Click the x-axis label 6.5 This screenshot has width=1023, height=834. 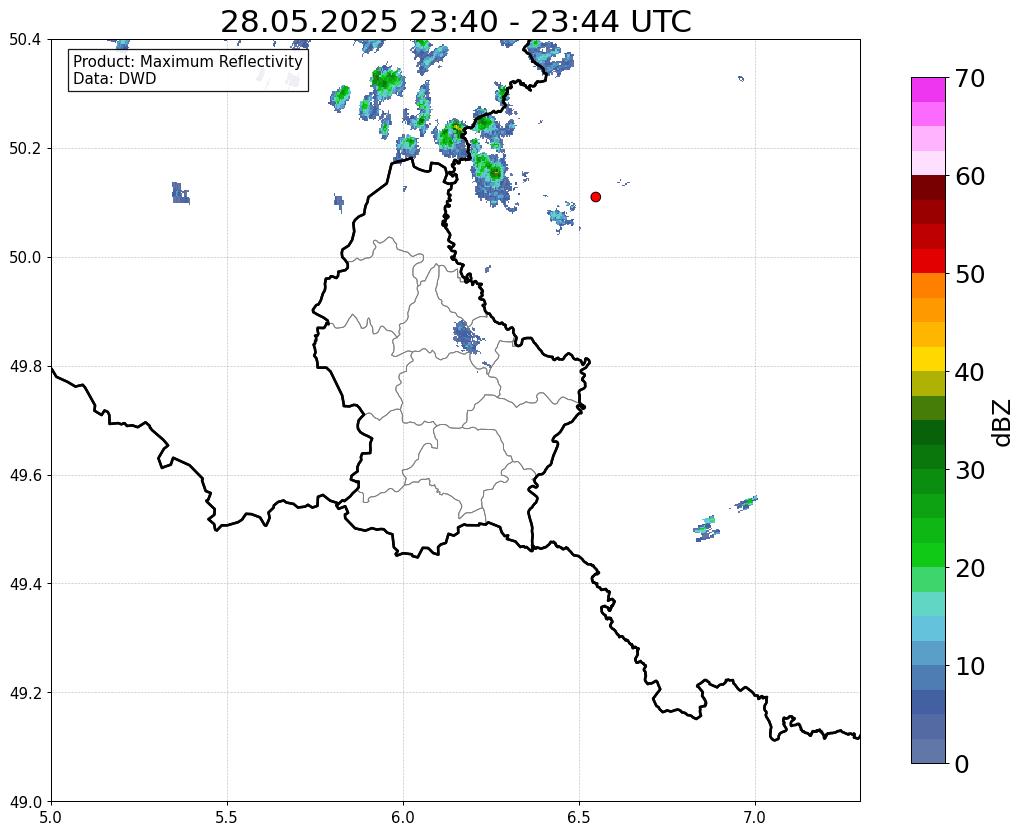[x=579, y=817]
